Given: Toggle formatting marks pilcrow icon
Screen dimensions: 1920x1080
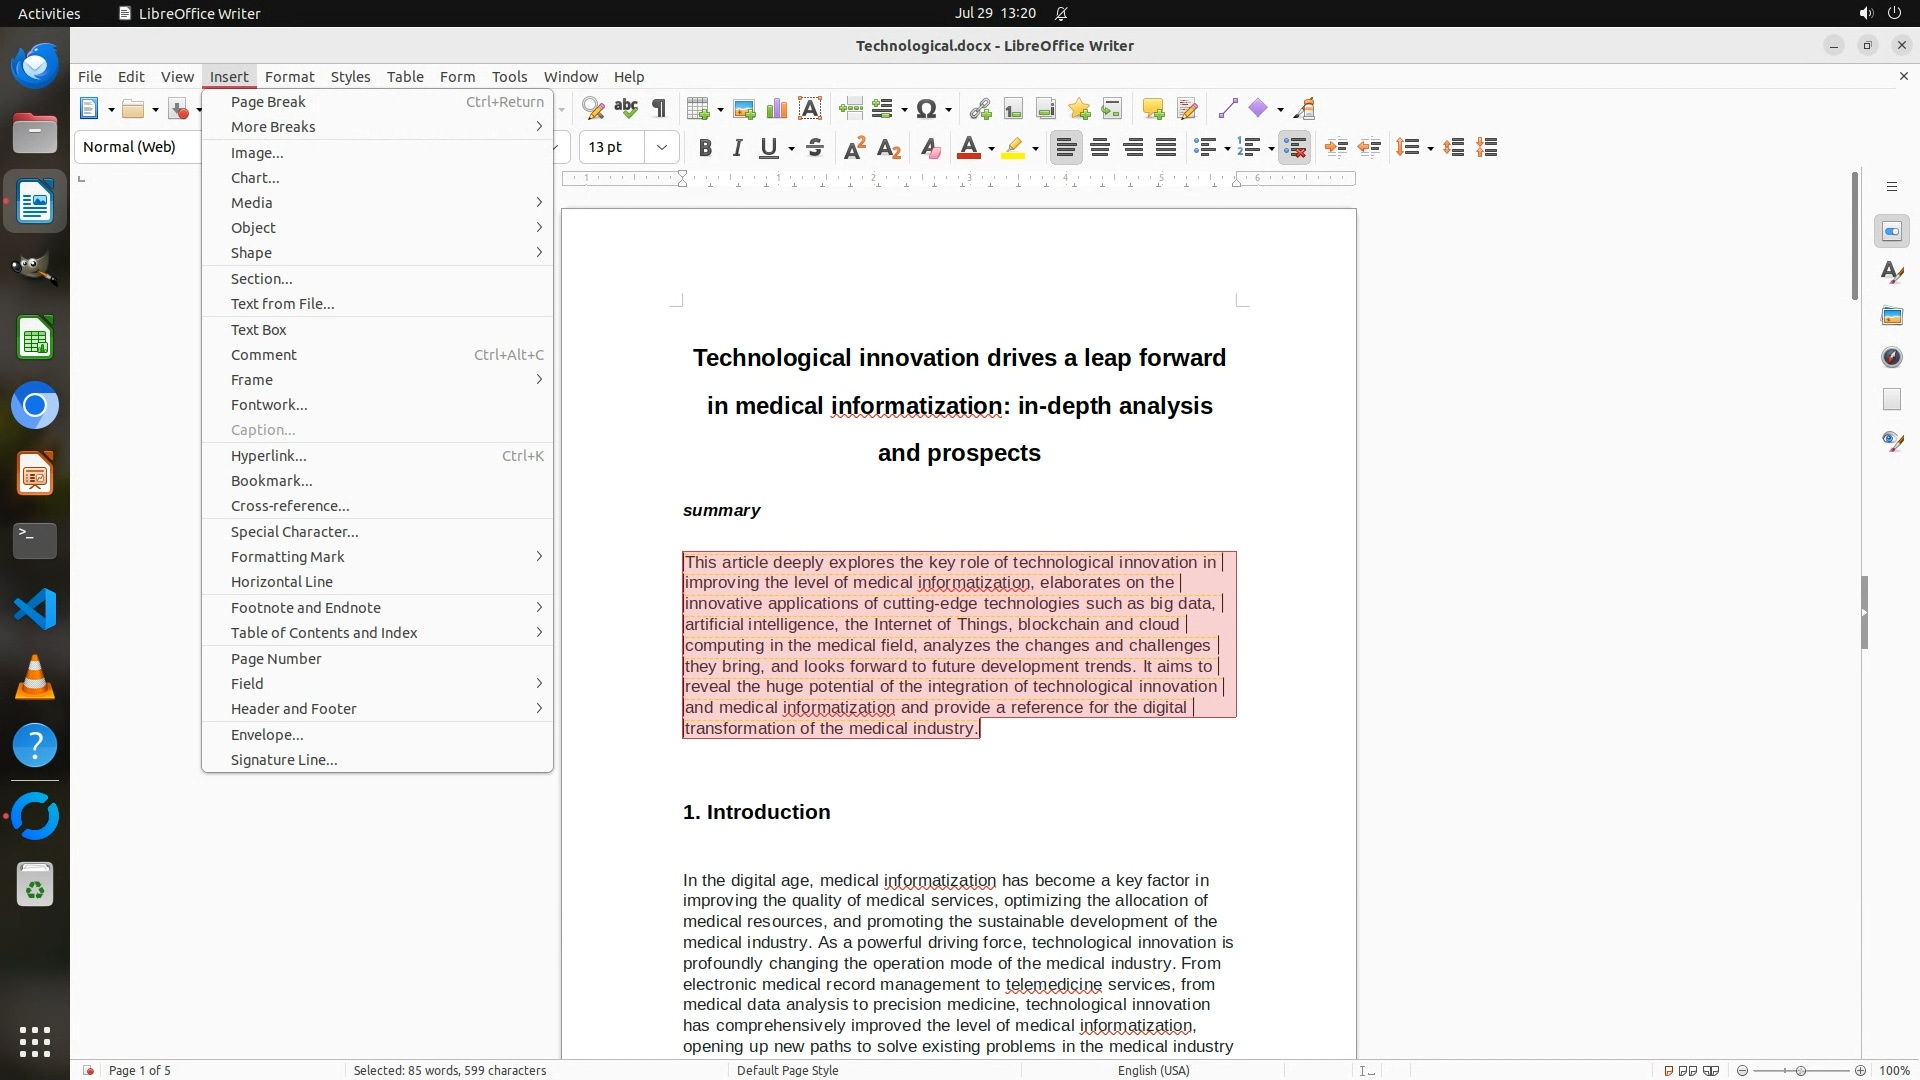Looking at the screenshot, I should 659,109.
